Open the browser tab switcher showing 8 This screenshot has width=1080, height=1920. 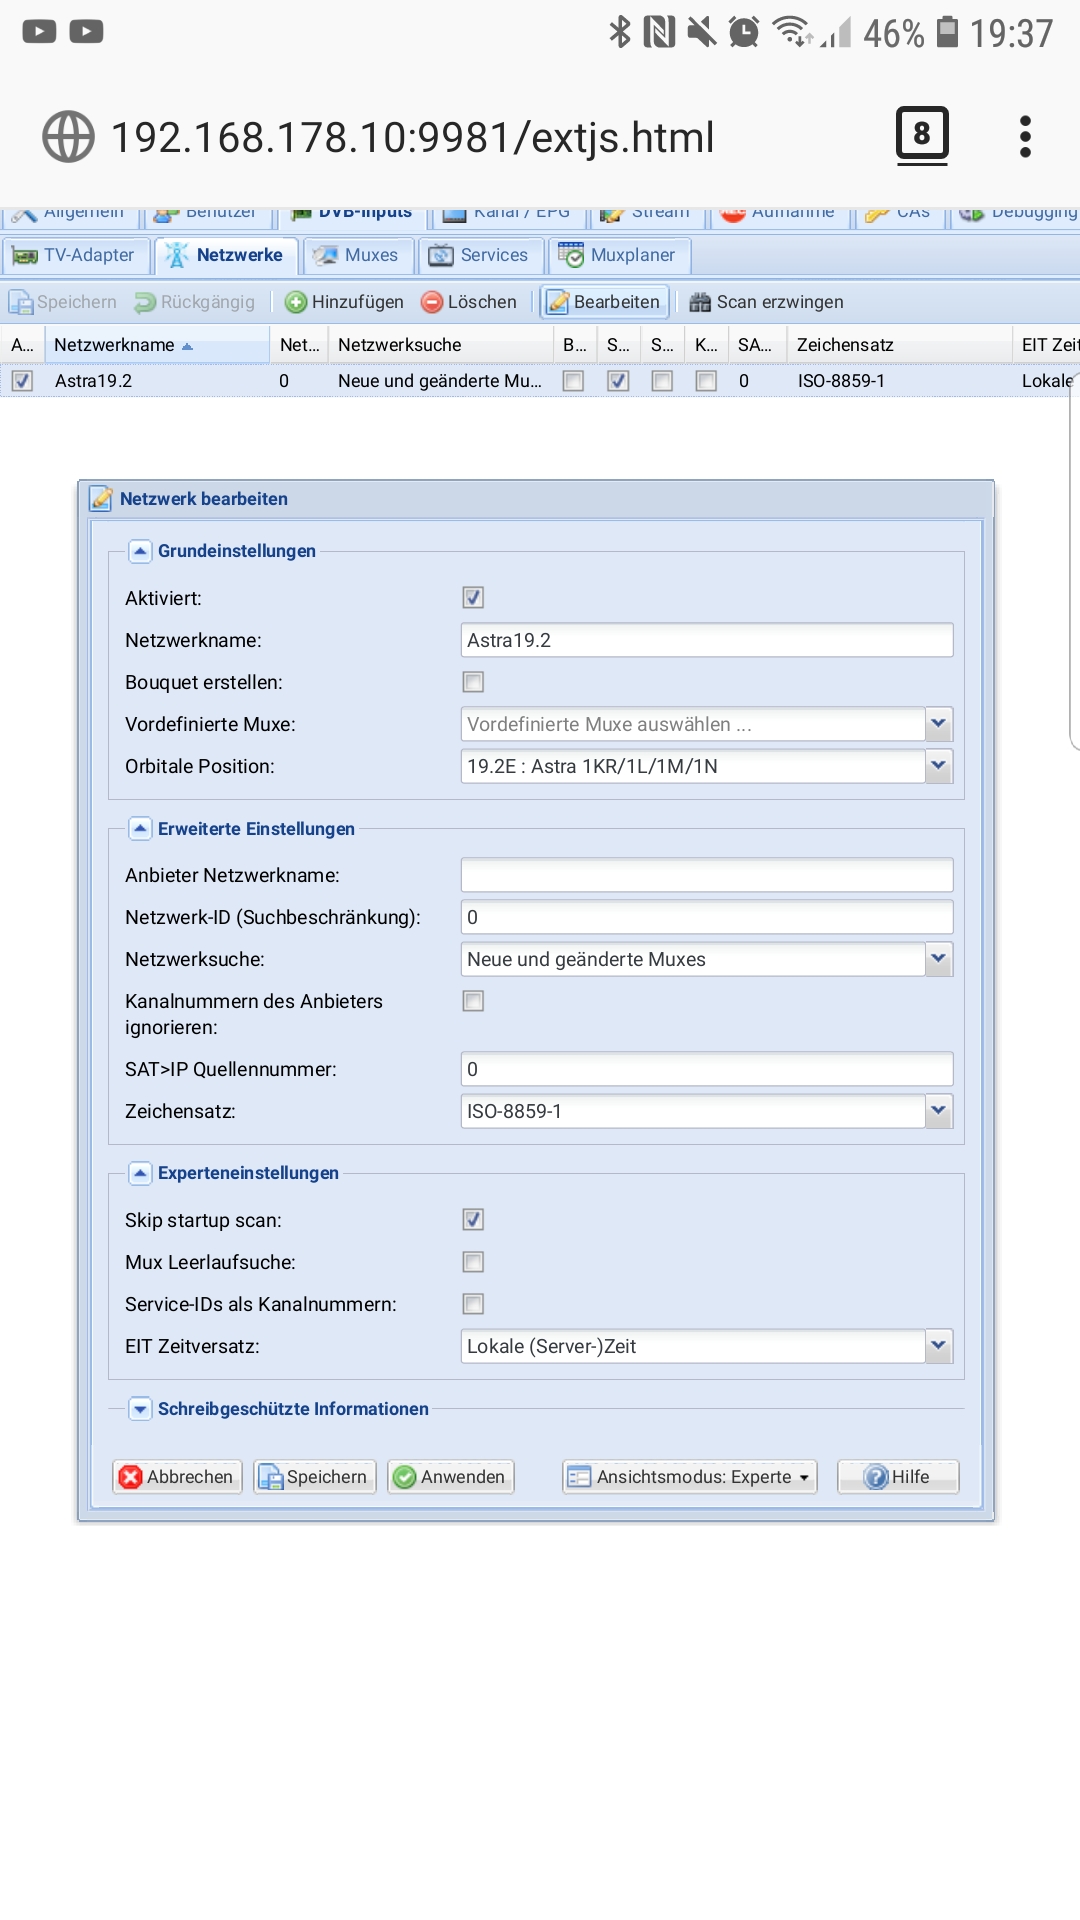coord(922,135)
